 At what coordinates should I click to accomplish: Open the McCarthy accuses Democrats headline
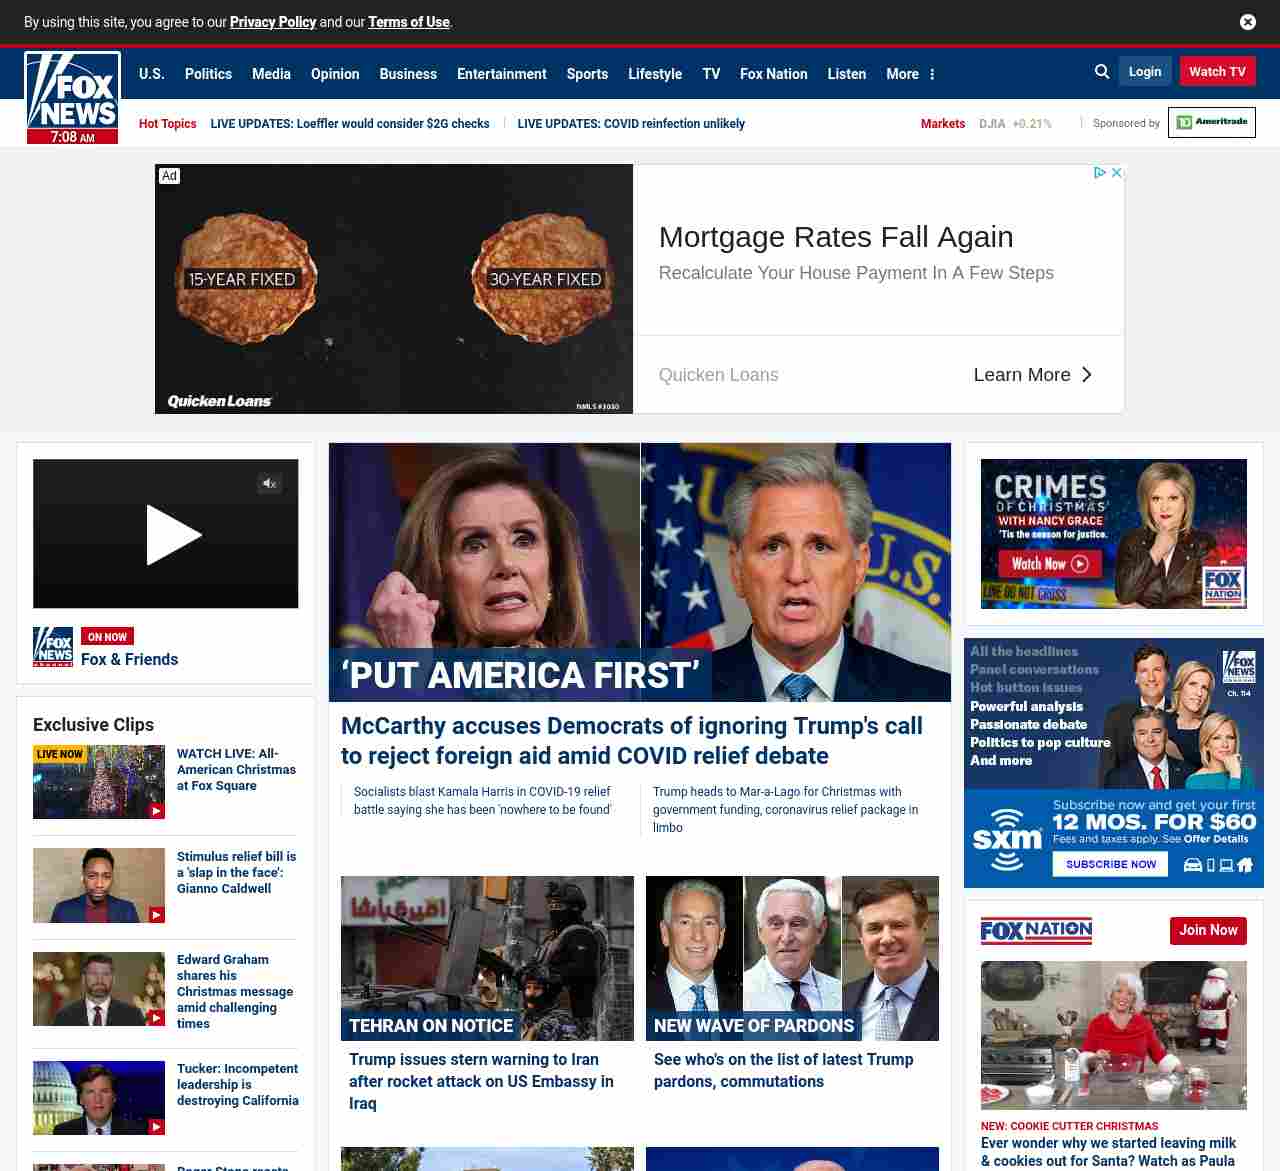[x=631, y=740]
